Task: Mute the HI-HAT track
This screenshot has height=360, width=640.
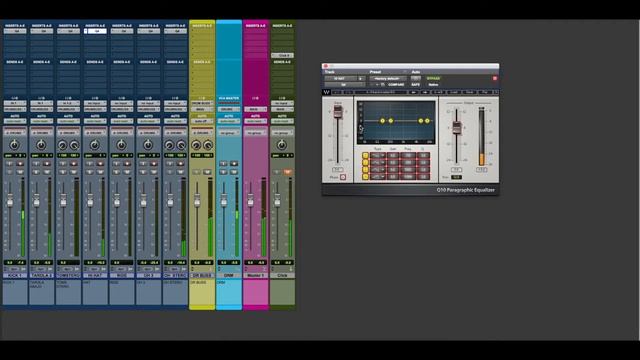Action: [100, 172]
